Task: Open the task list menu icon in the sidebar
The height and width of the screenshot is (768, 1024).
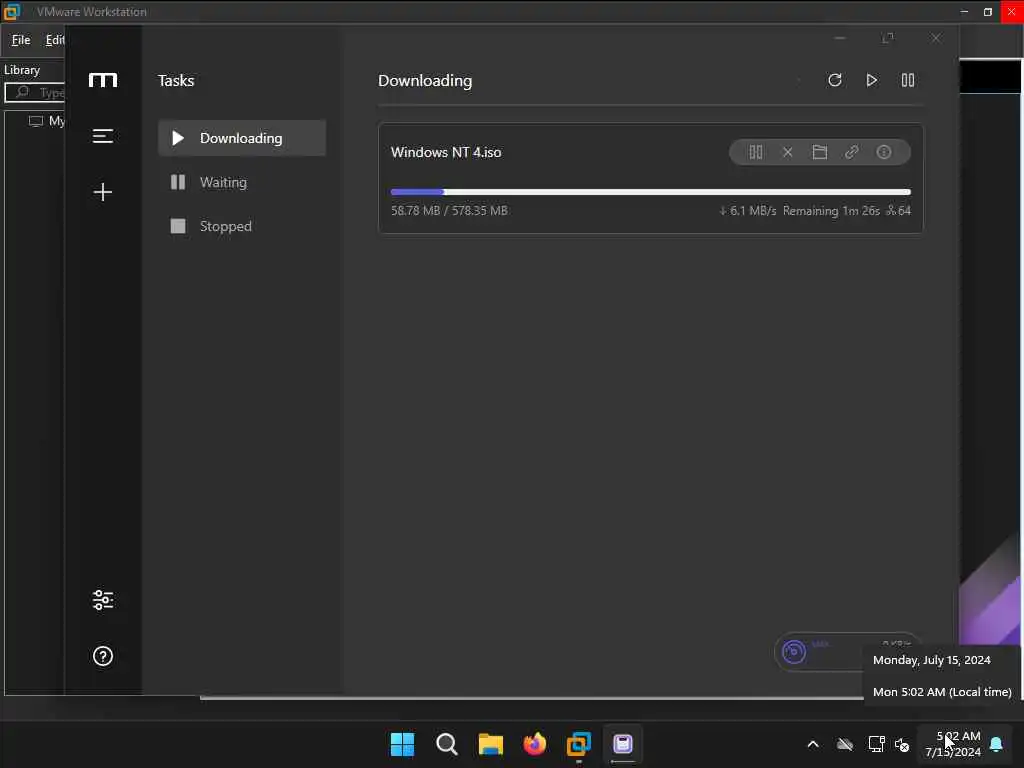Action: click(x=103, y=136)
